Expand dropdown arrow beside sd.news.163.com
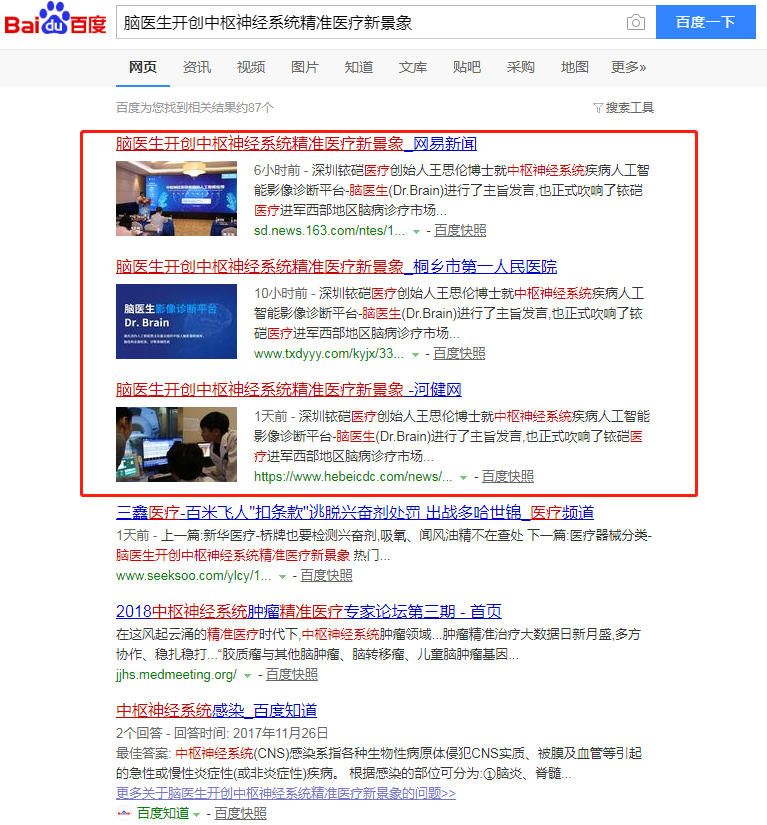 [x=416, y=232]
